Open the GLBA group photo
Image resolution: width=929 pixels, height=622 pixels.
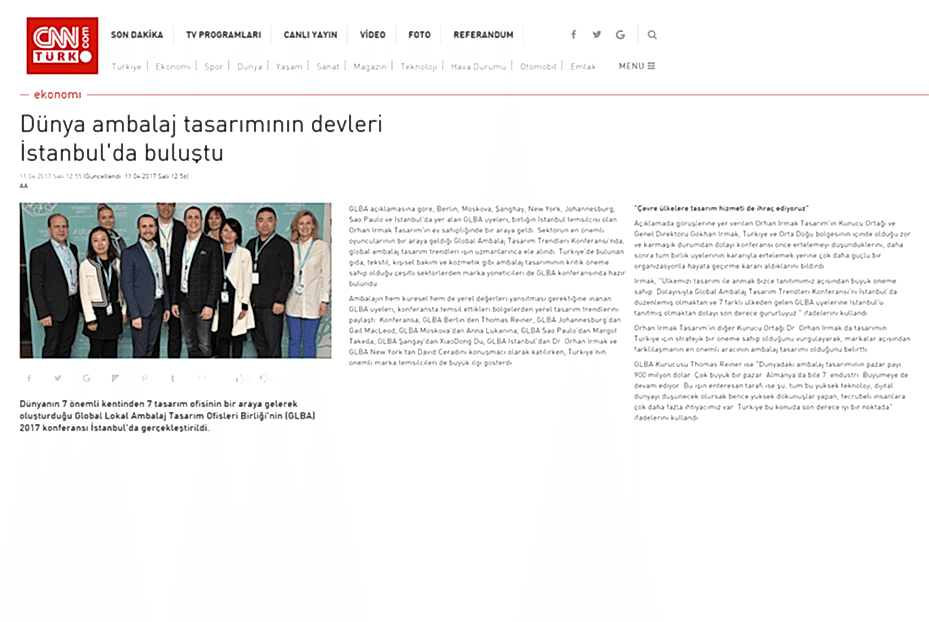pos(175,280)
